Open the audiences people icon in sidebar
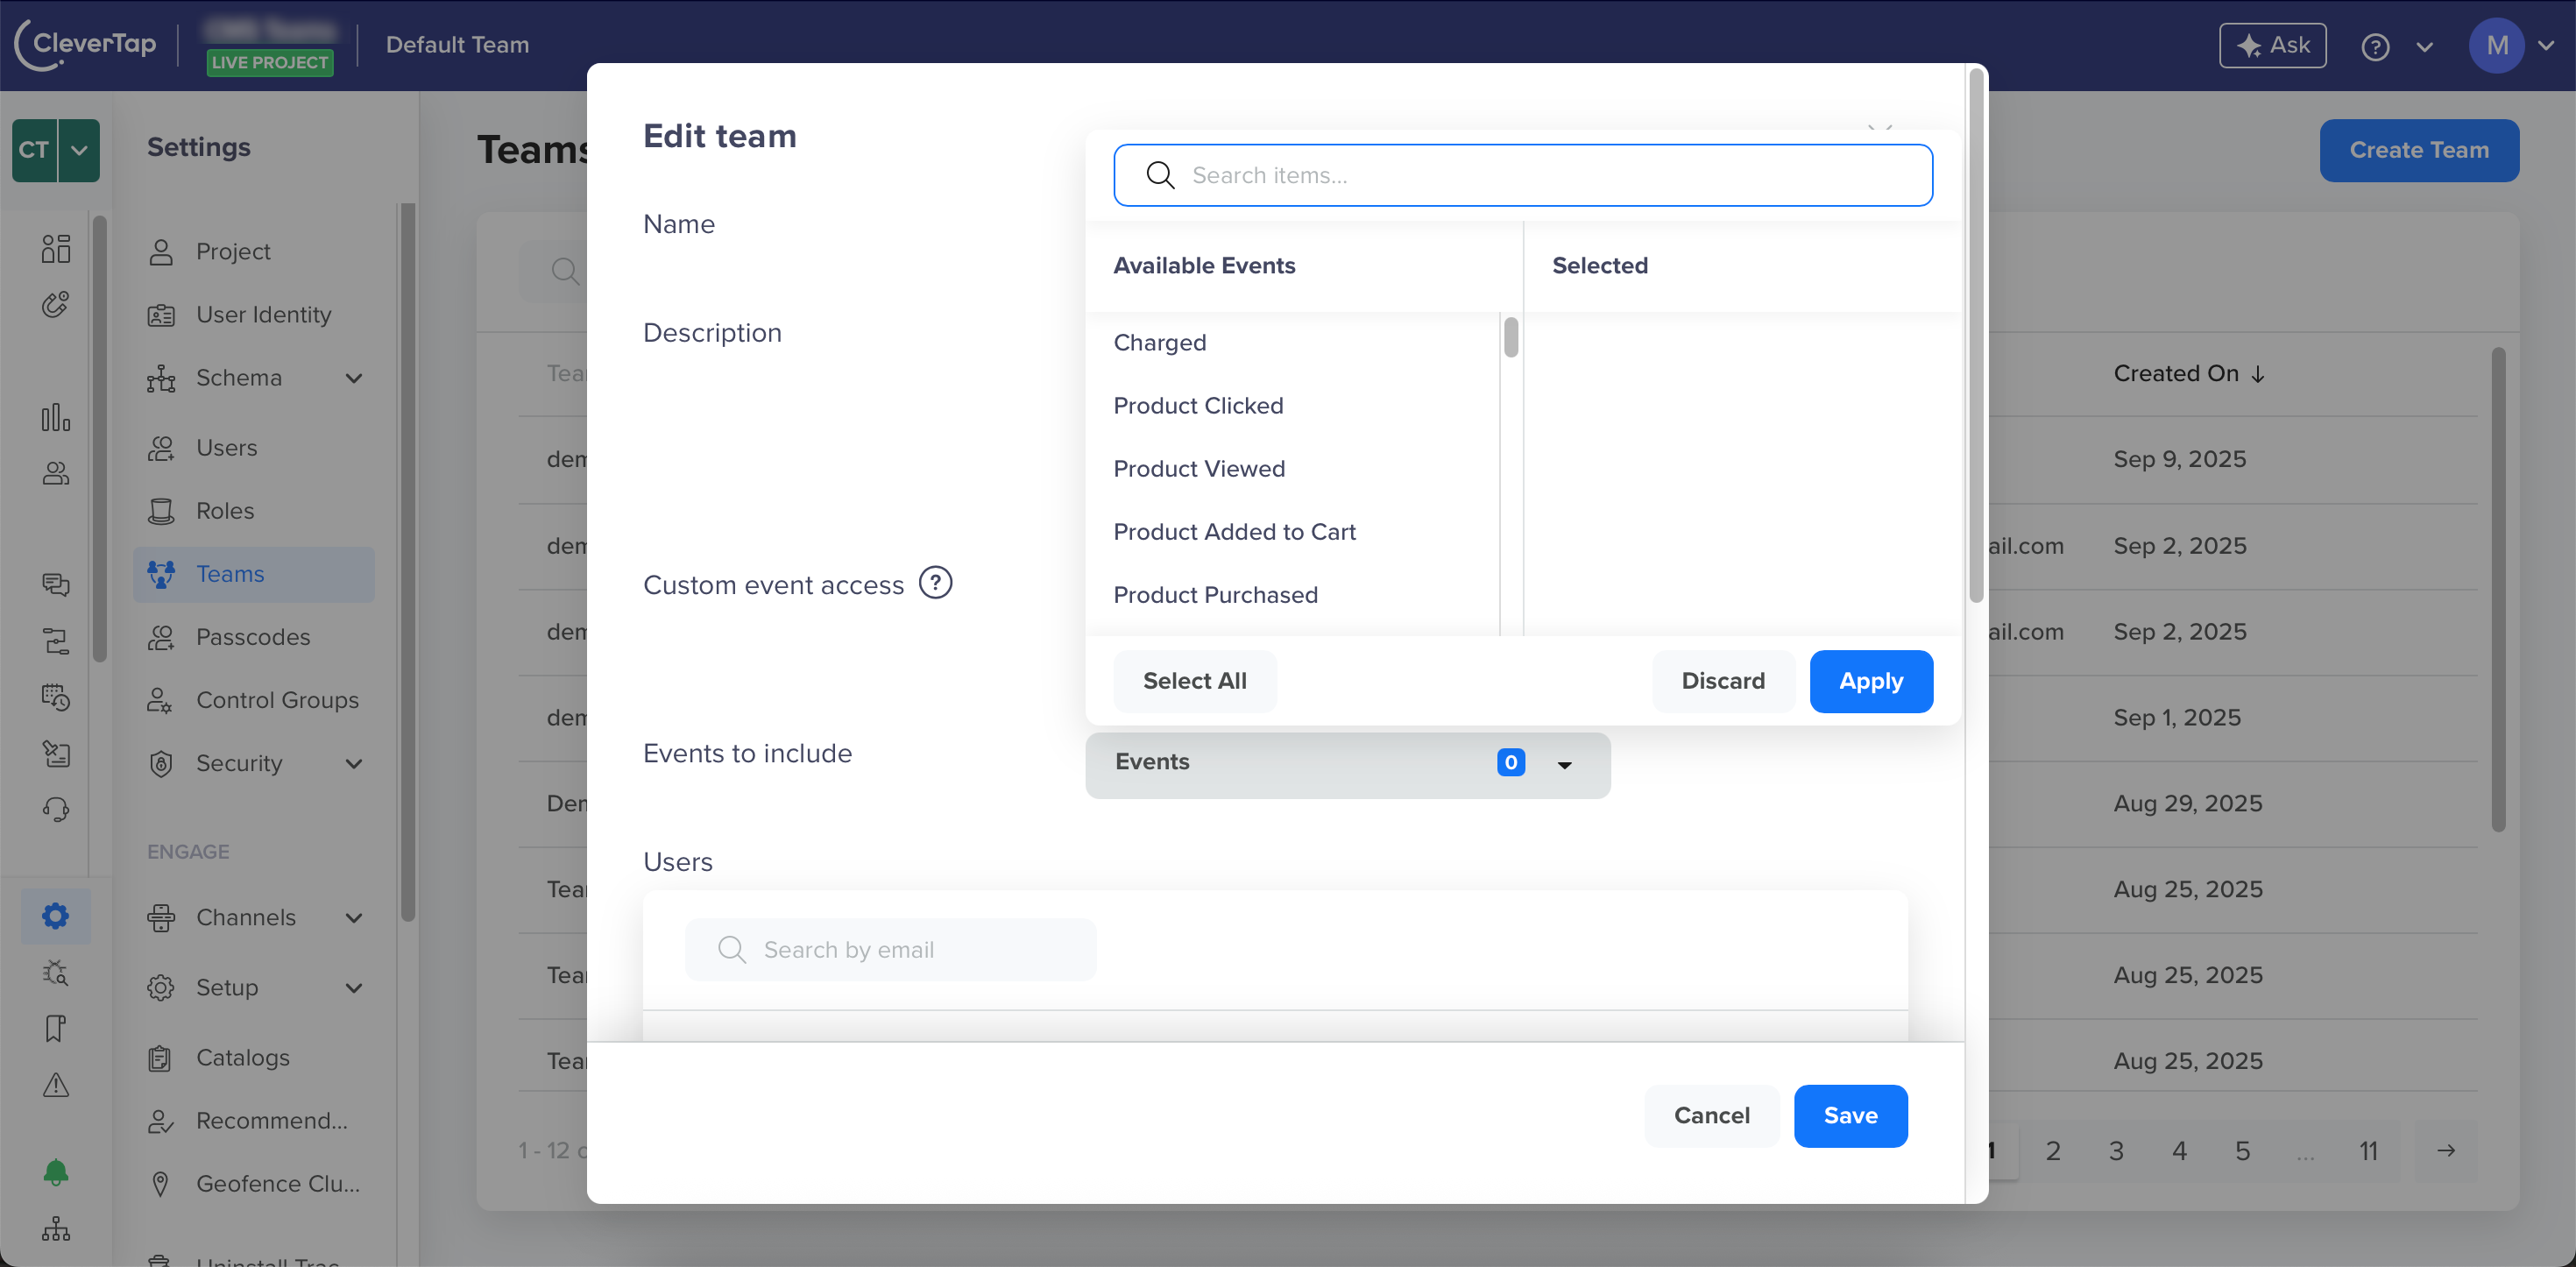Viewport: 2576px width, 1267px height. (x=56, y=474)
